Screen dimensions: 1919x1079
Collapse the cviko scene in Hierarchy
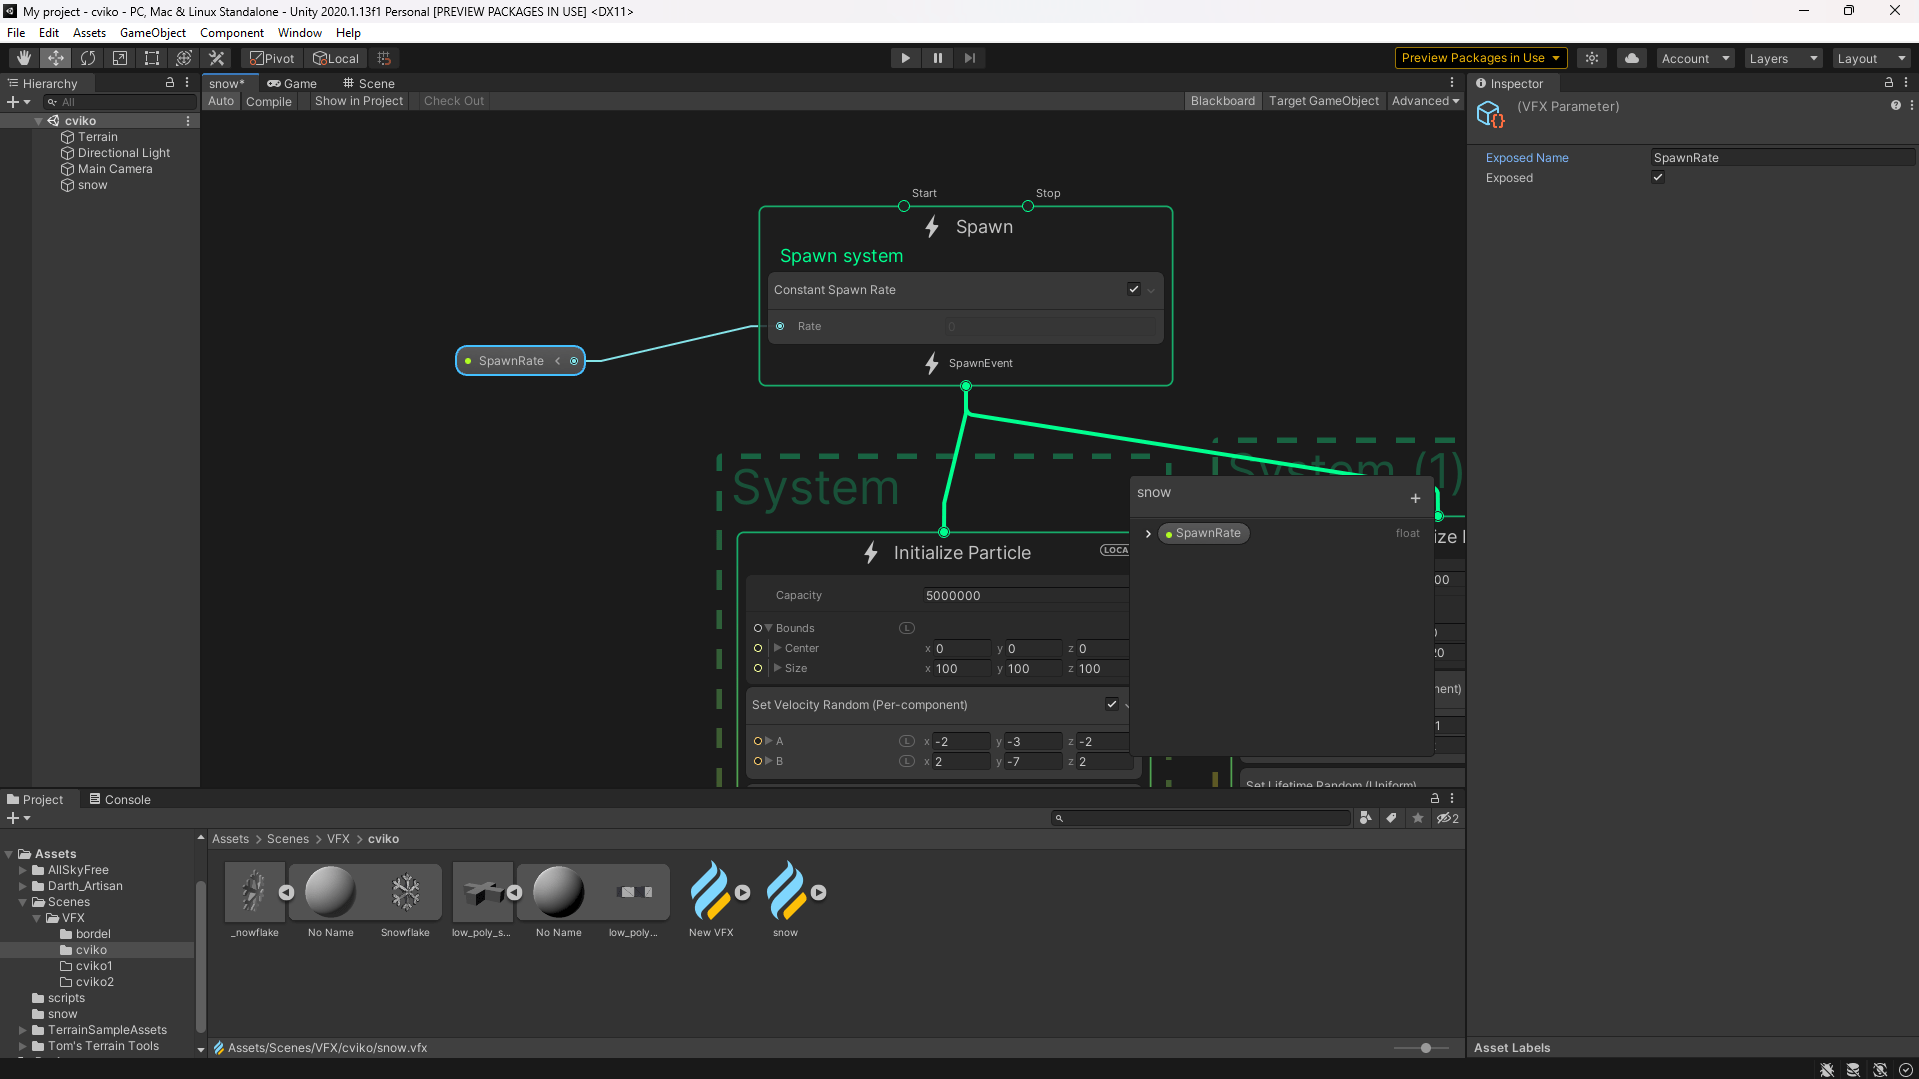coord(39,121)
